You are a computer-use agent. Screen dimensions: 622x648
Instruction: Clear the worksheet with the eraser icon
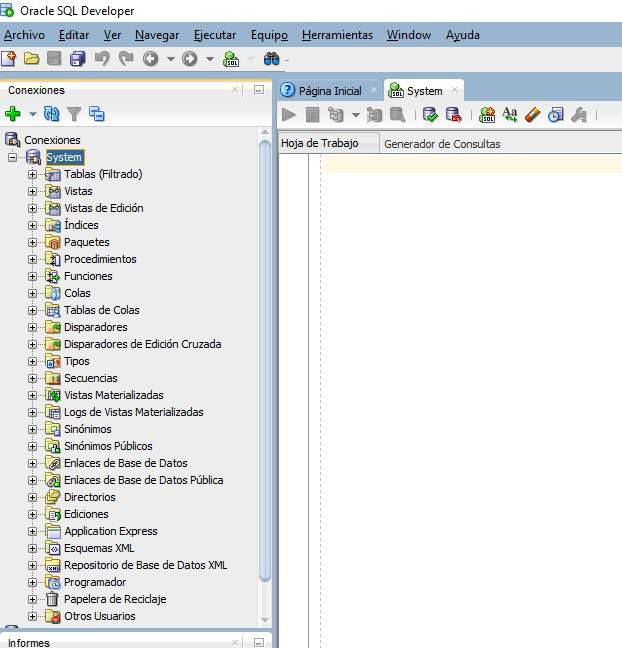[532, 115]
